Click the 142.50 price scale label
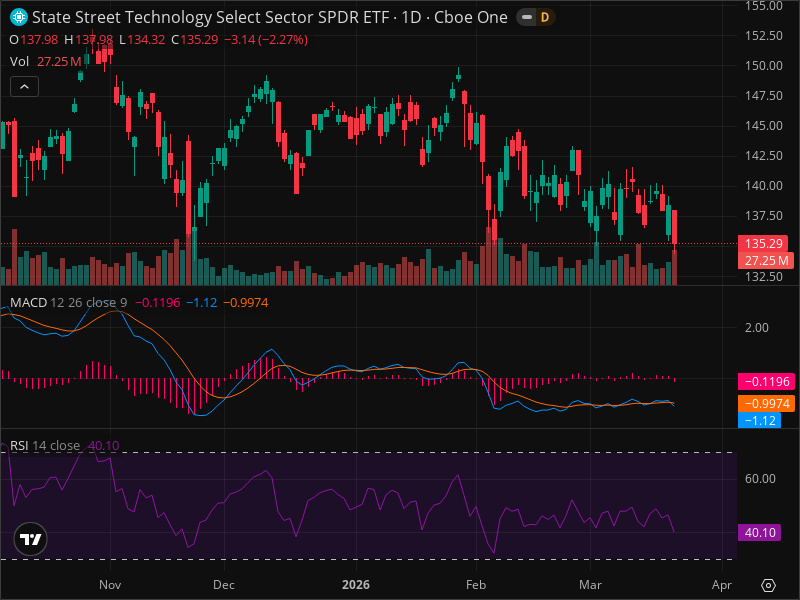This screenshot has height=600, width=800. click(764, 156)
